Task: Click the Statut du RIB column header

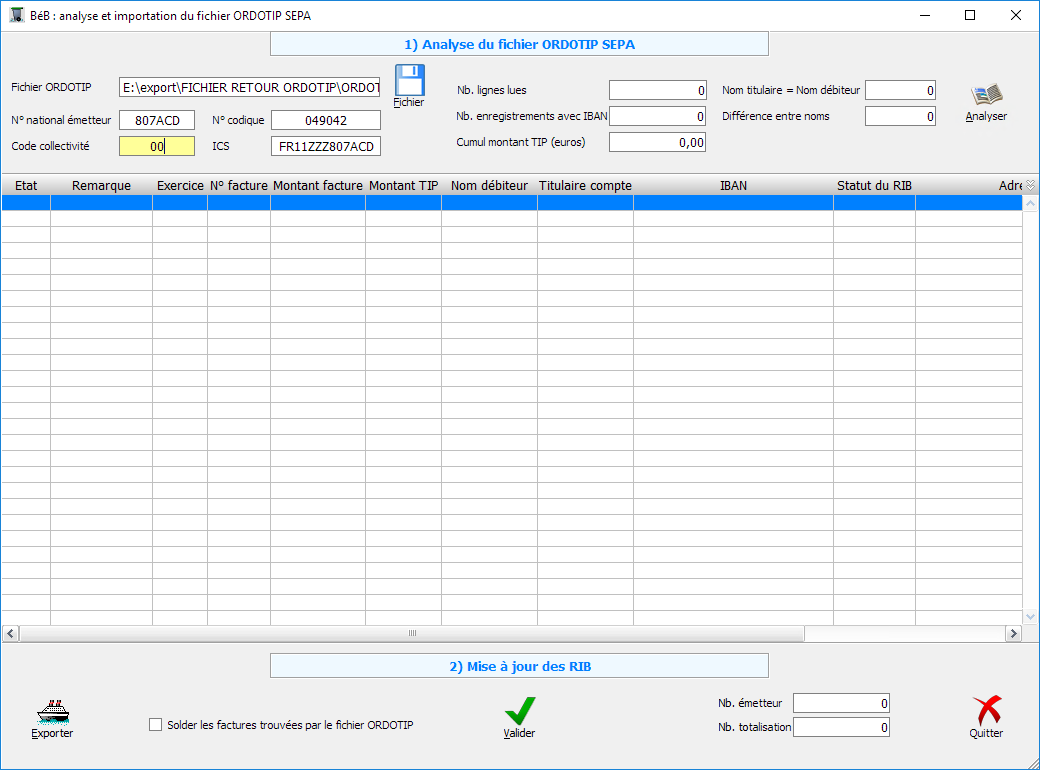Action: point(874,186)
